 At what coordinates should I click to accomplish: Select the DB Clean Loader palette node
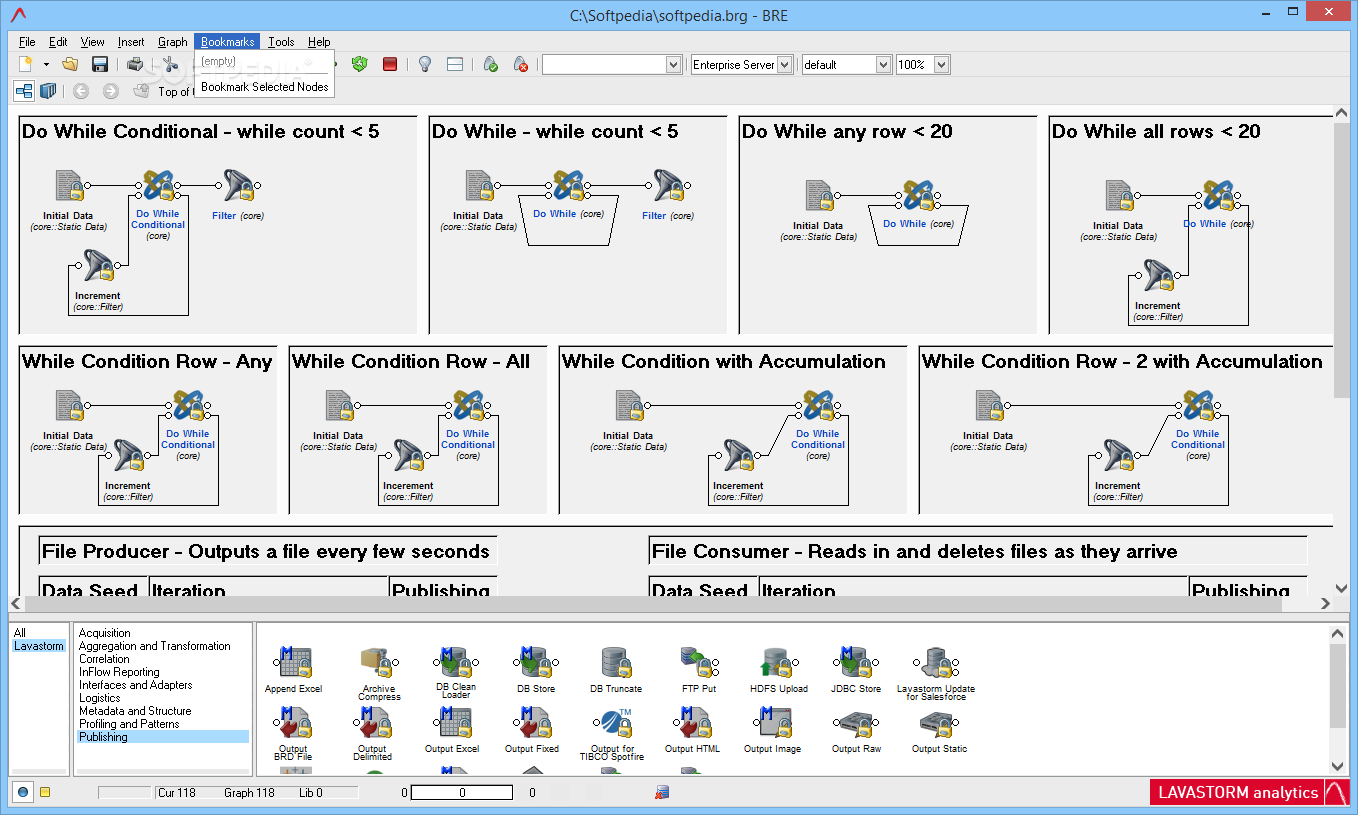point(456,674)
